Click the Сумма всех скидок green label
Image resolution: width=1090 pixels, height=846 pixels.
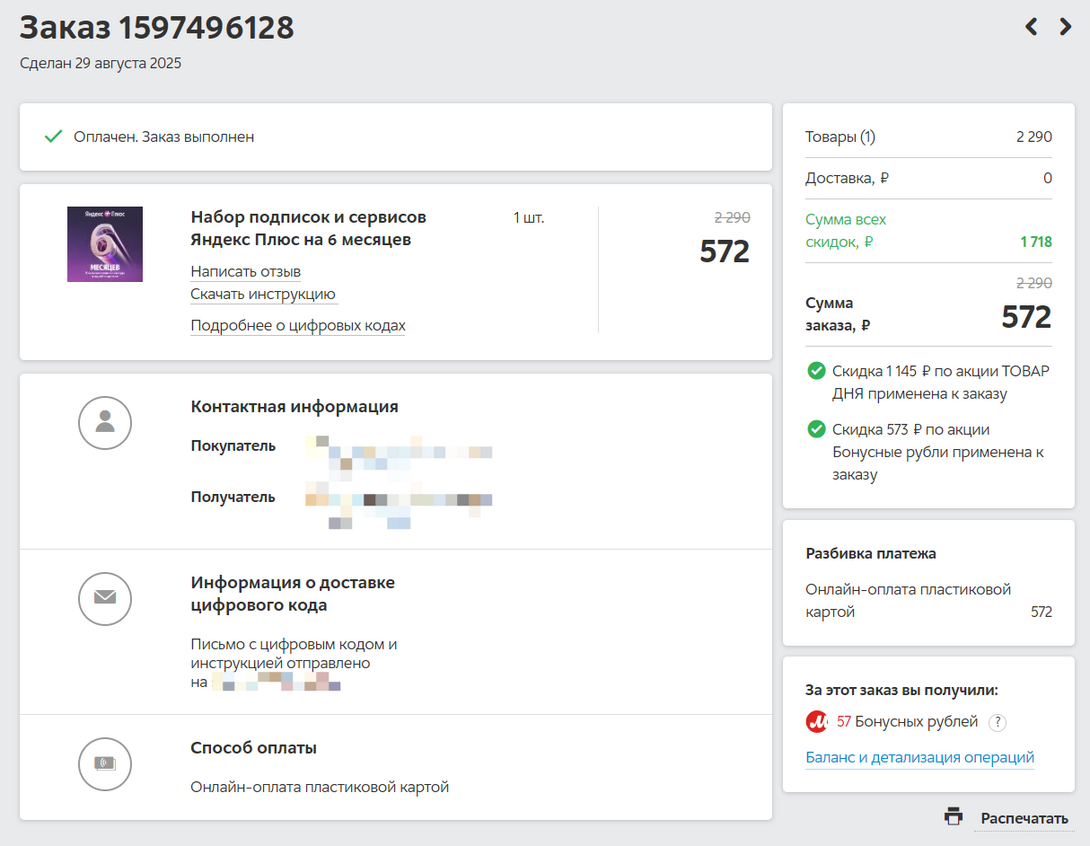846,230
